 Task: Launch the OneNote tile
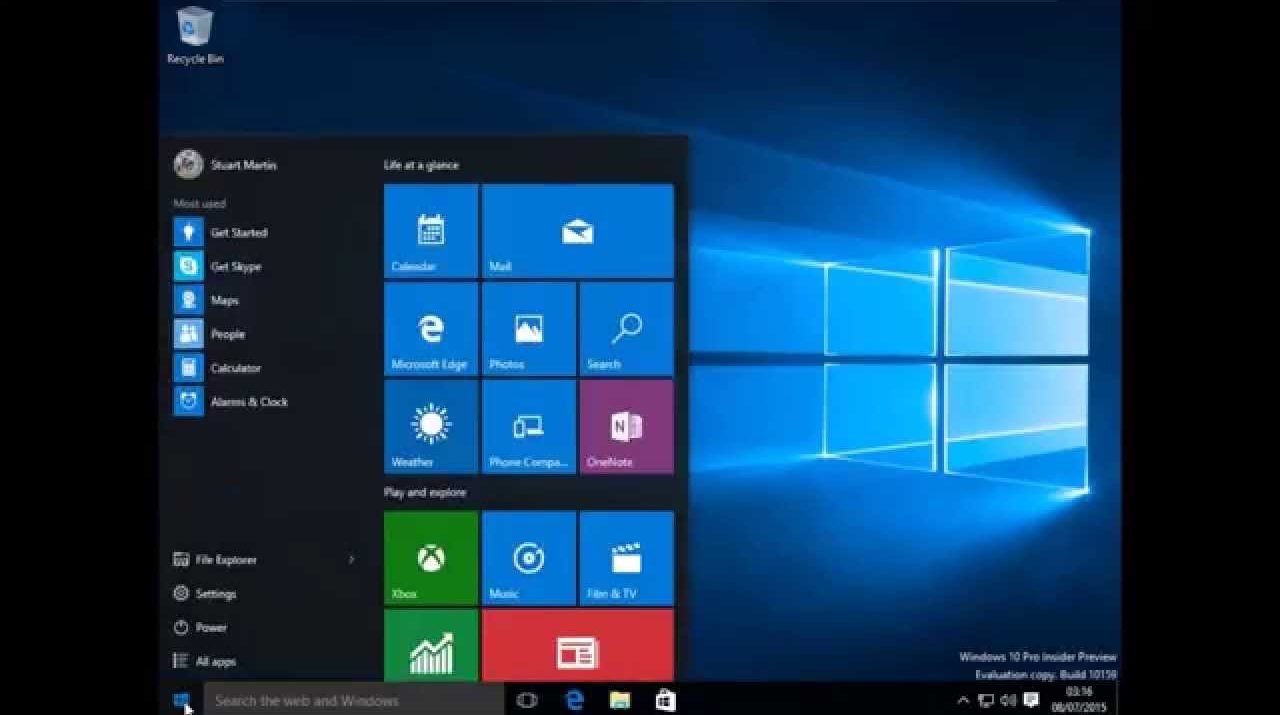[x=626, y=426]
